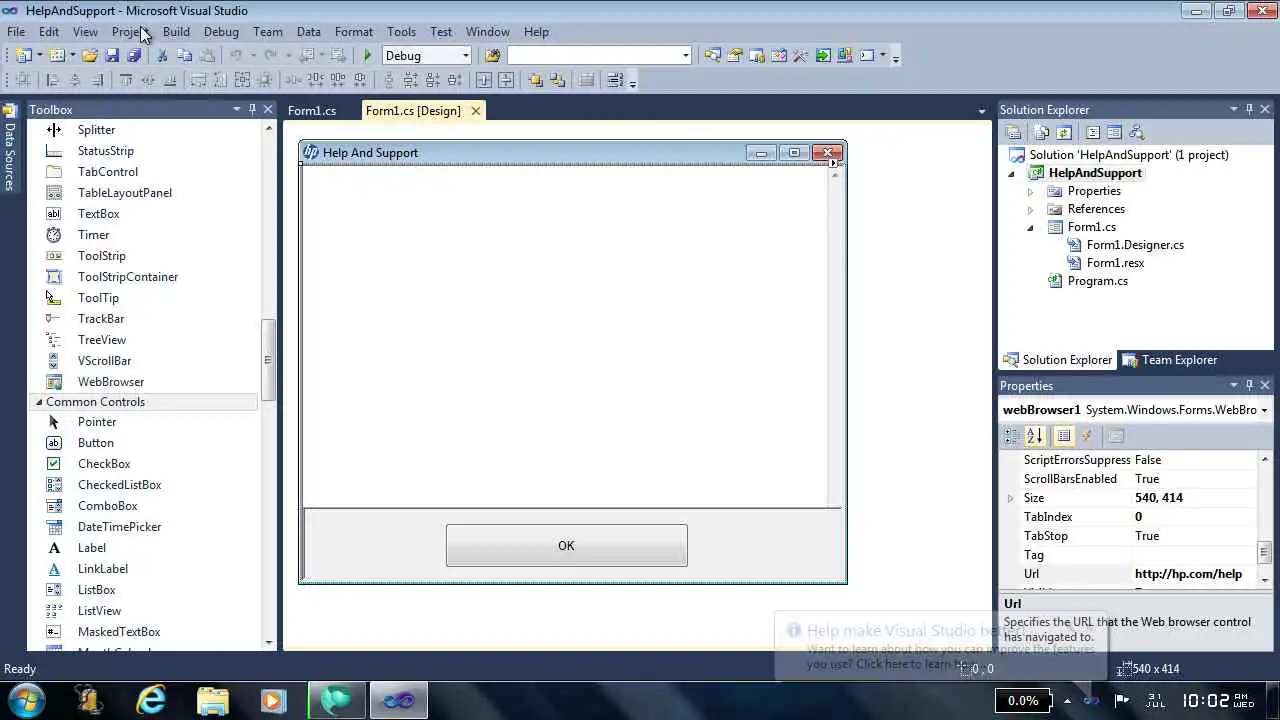
Task: Select Form1.resx in Solution Explorer
Action: pos(1115,263)
